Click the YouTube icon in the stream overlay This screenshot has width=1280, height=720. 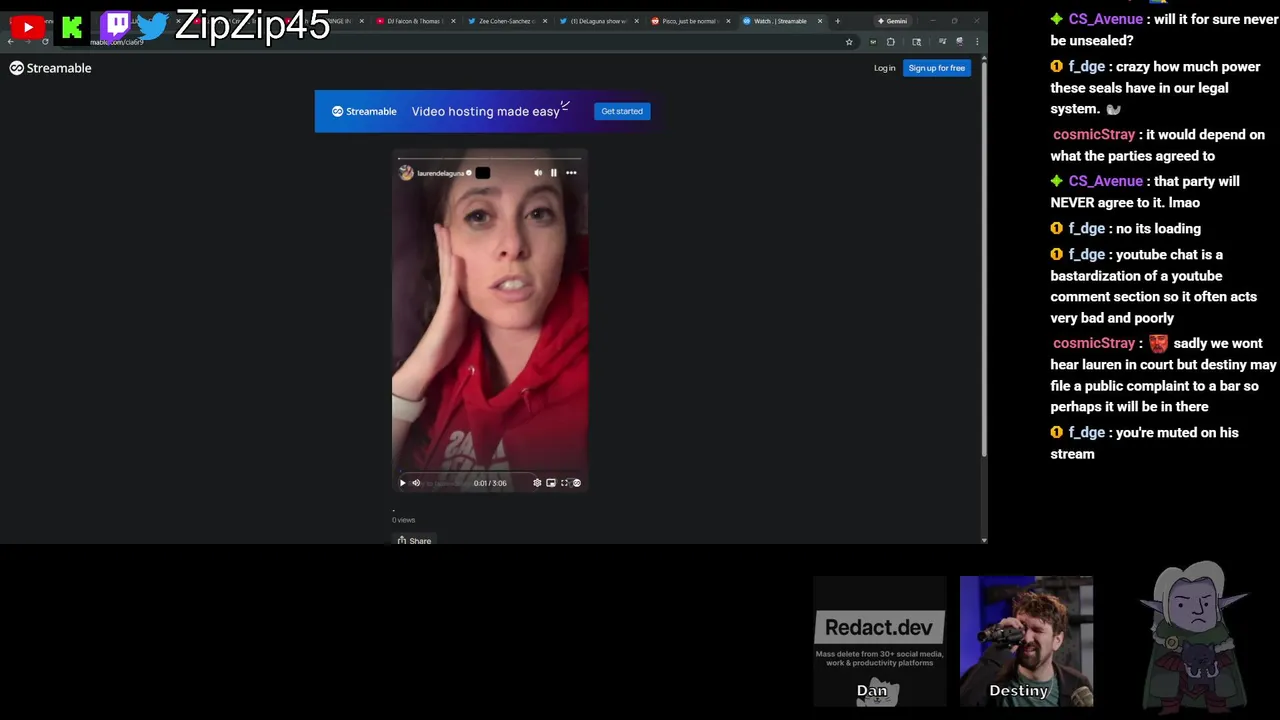pos(27,28)
